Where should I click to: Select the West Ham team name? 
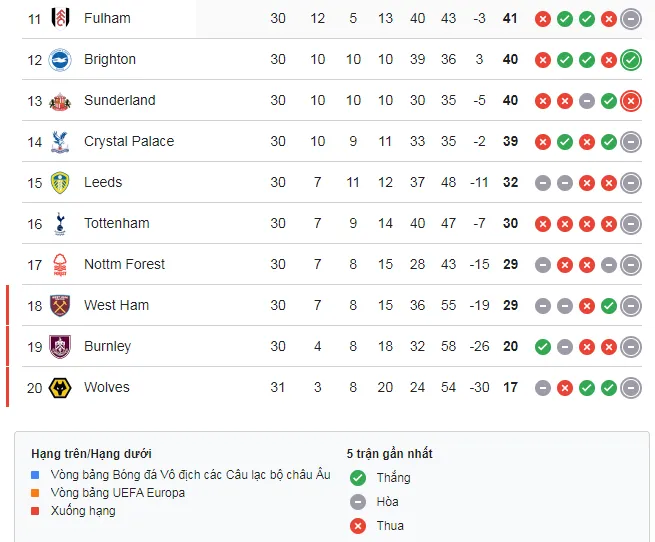tap(116, 305)
